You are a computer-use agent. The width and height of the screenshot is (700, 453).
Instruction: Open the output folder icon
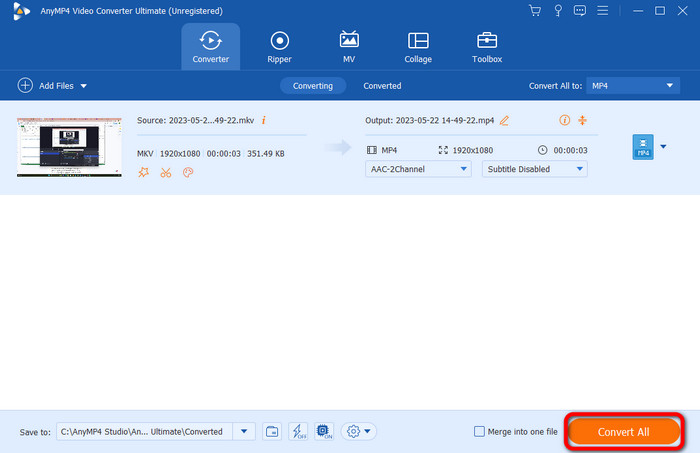[x=272, y=432]
